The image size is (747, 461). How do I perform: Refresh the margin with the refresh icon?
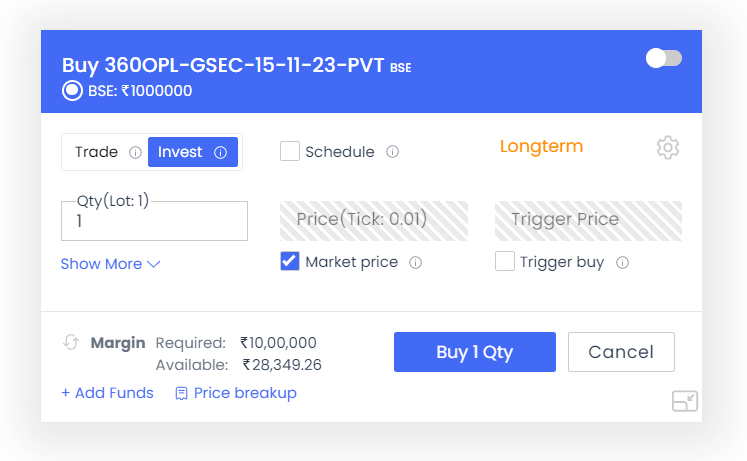point(71,342)
